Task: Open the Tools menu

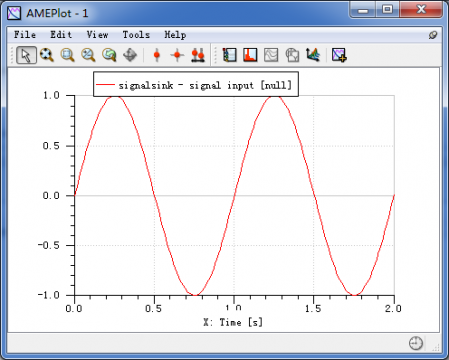Action: click(136, 35)
